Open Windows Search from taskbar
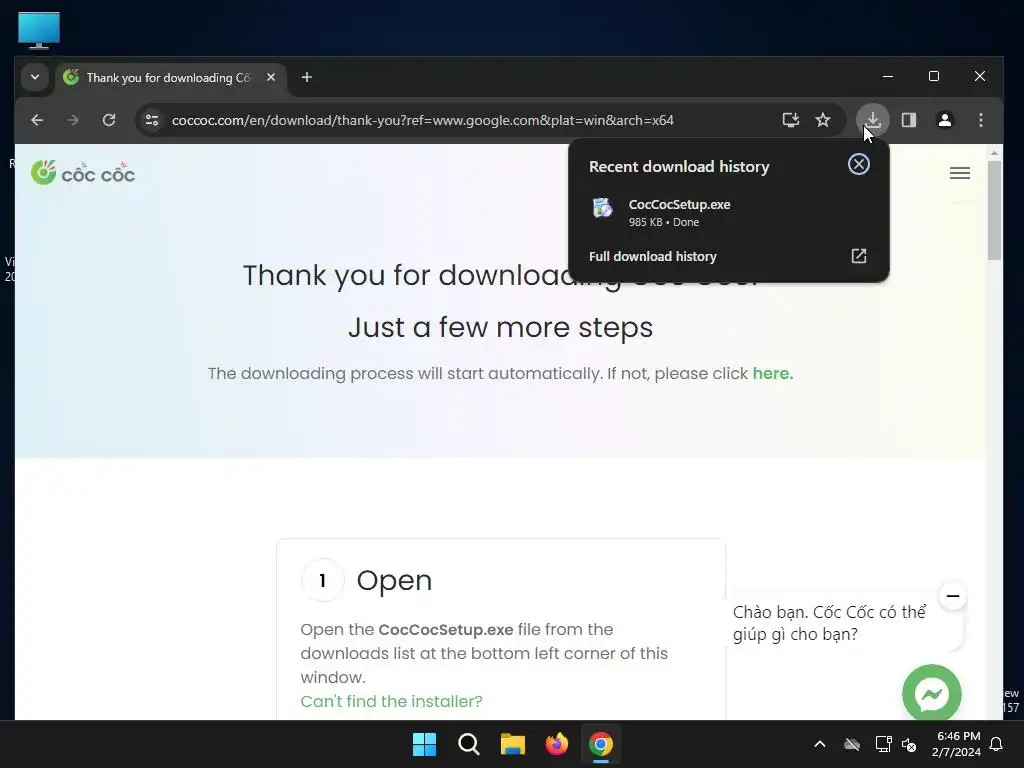 click(x=468, y=744)
